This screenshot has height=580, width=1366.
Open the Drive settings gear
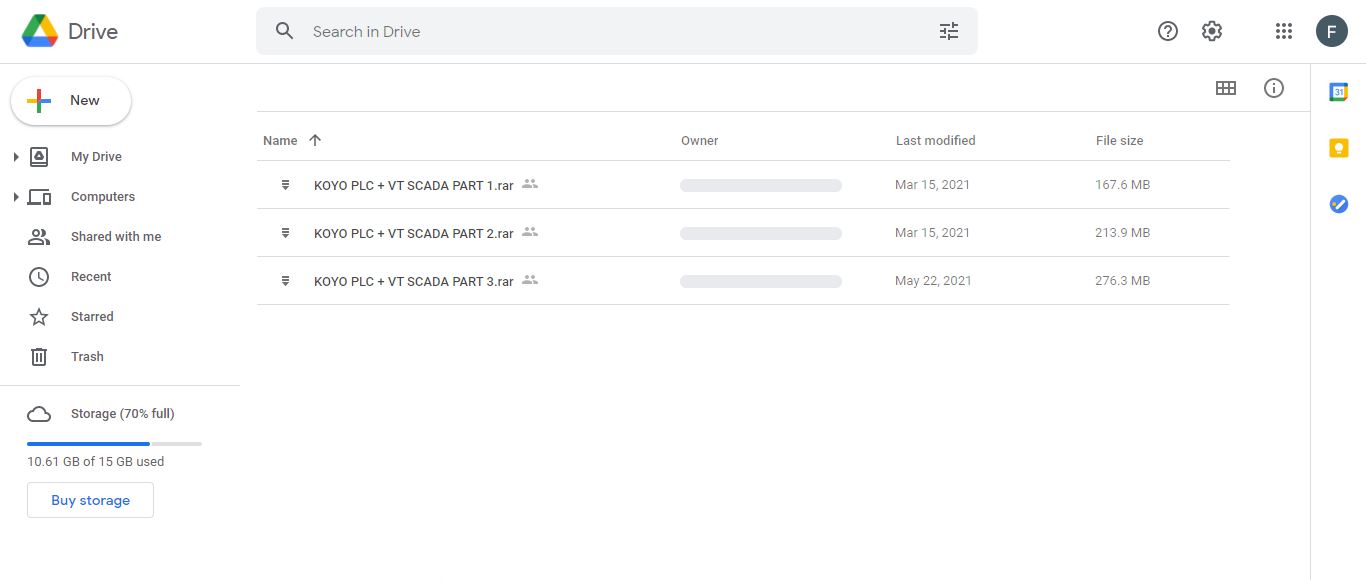click(1211, 31)
